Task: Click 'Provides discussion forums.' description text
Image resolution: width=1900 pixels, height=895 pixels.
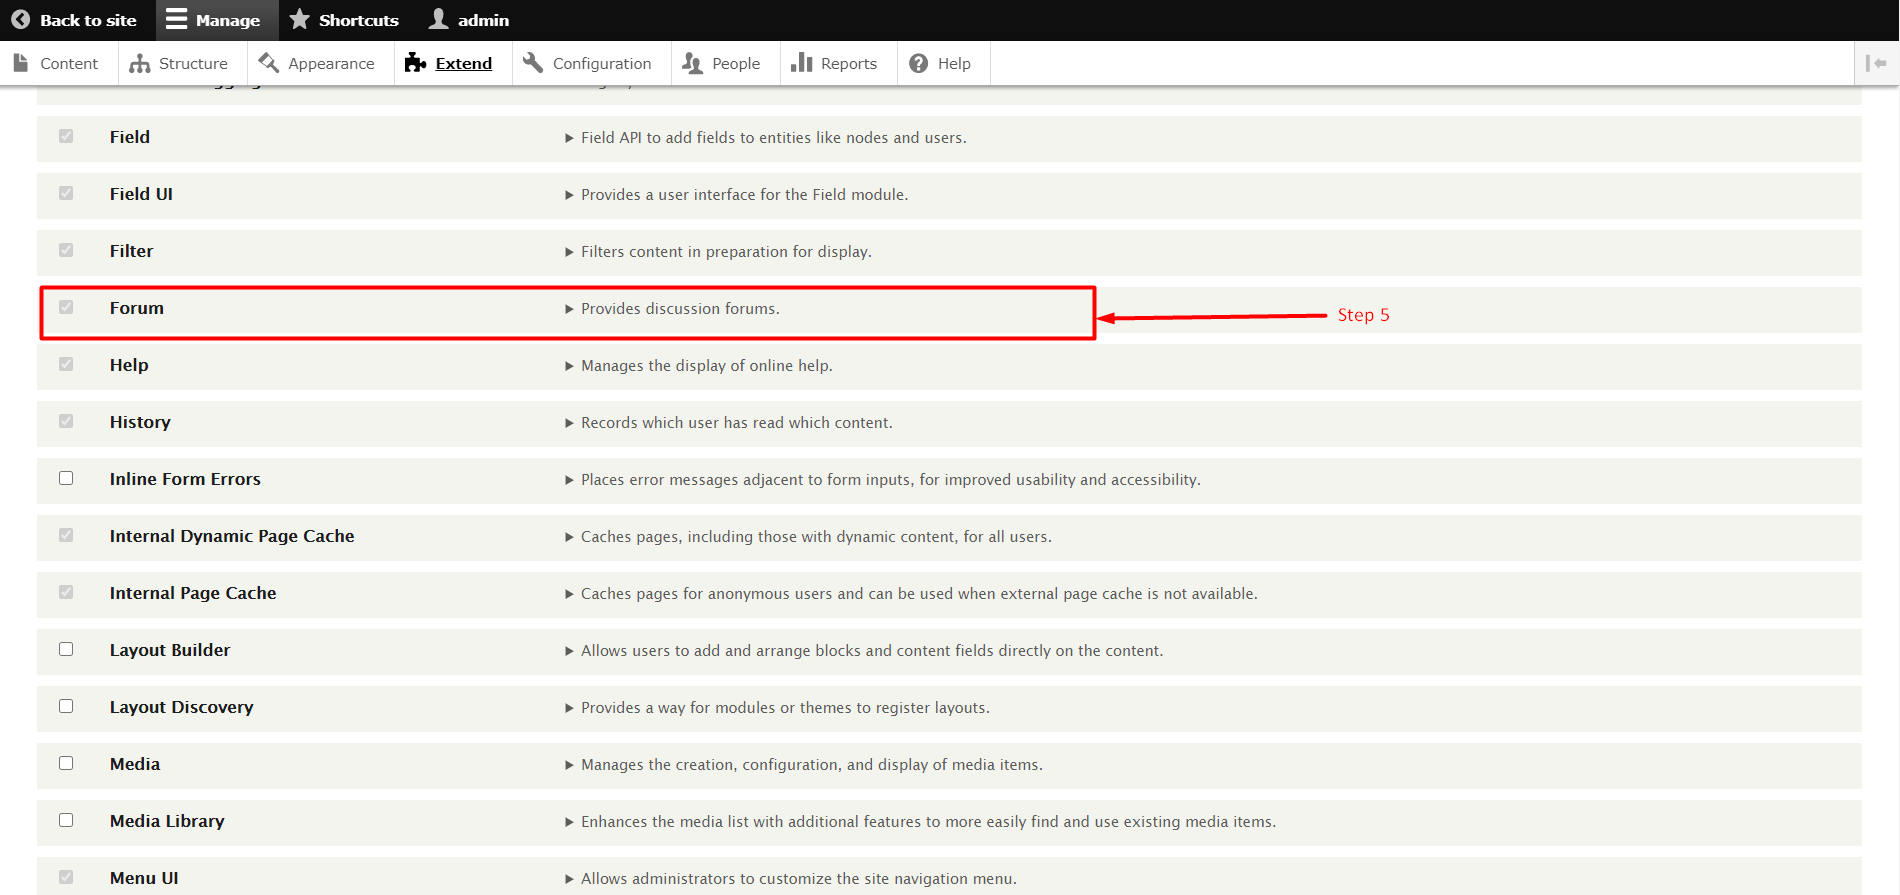Action: tap(680, 309)
